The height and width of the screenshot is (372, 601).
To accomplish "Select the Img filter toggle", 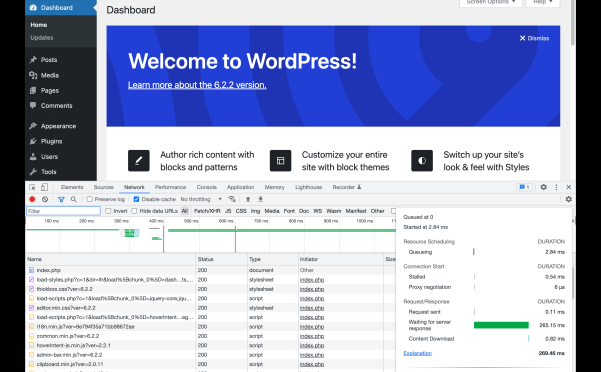I will (255, 211).
